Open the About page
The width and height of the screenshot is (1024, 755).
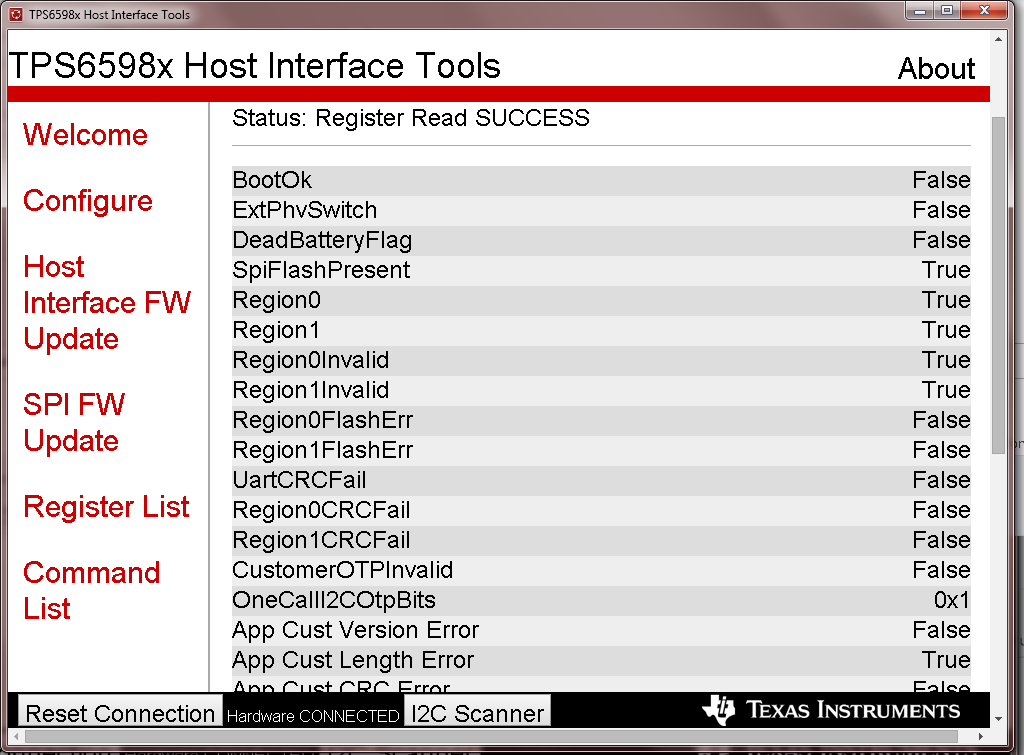click(x=936, y=69)
